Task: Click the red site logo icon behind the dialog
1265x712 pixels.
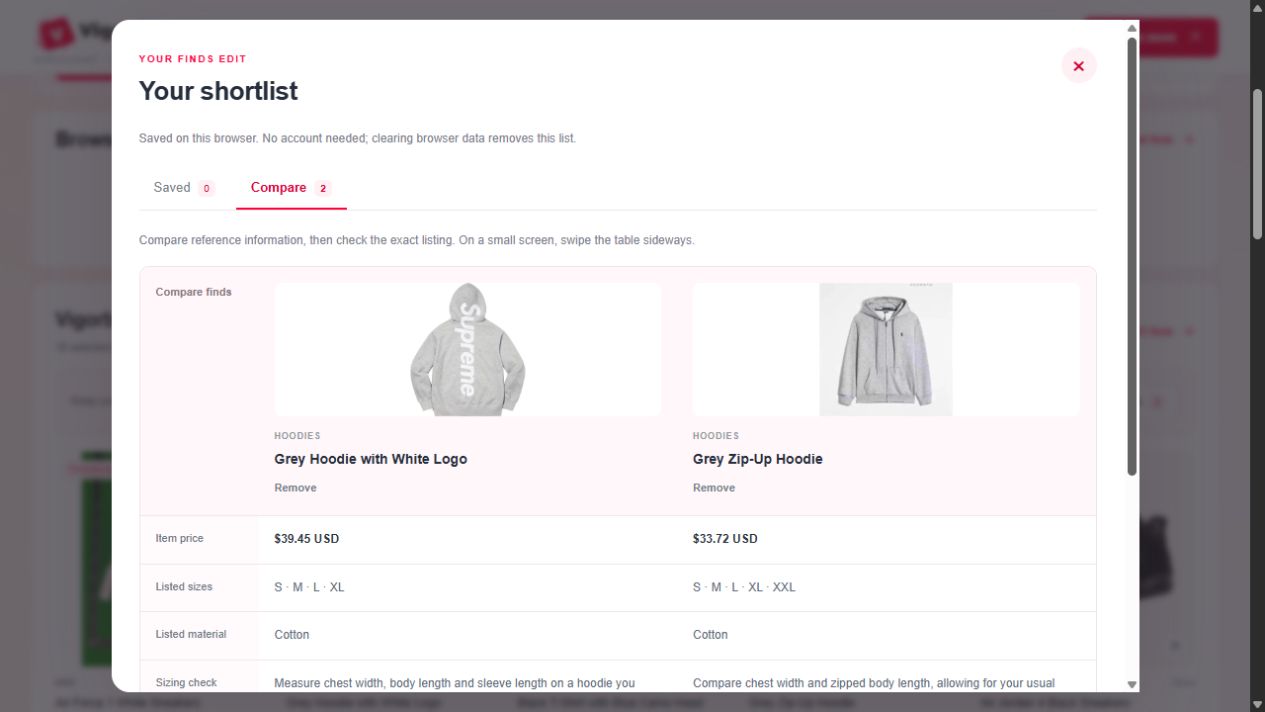Action: tap(55, 34)
